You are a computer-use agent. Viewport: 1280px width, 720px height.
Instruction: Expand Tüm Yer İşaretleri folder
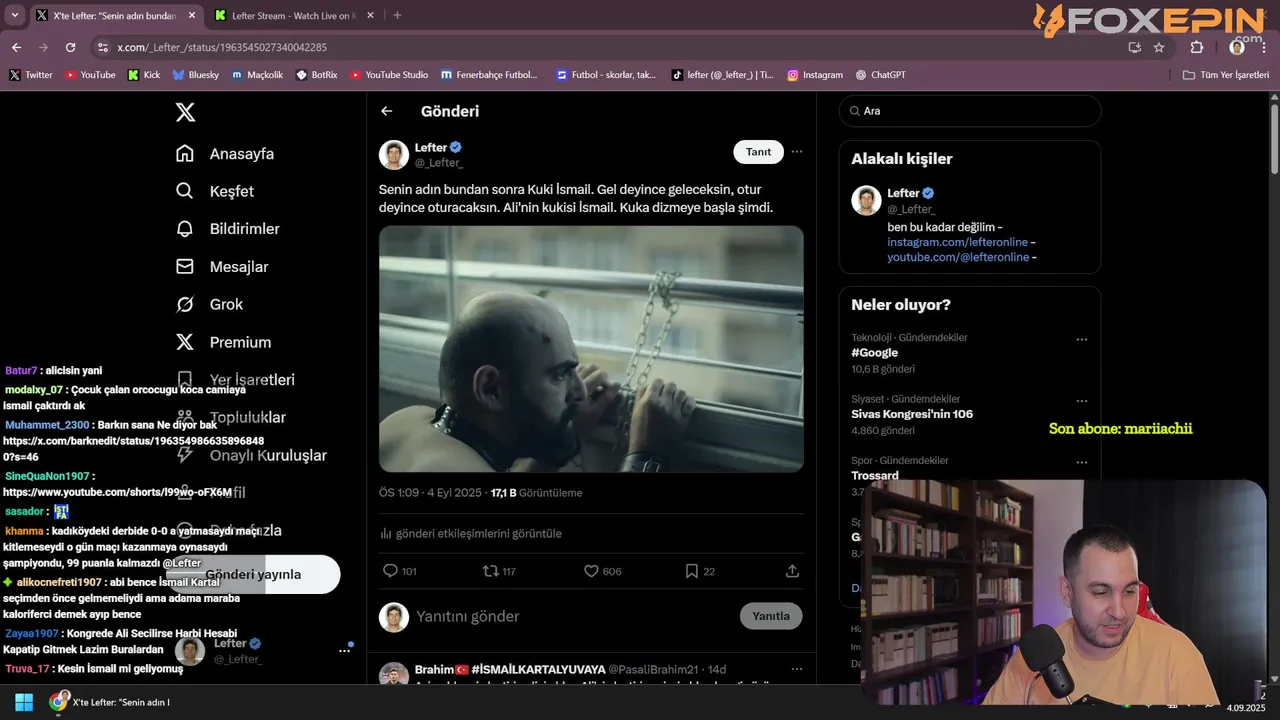(1226, 75)
